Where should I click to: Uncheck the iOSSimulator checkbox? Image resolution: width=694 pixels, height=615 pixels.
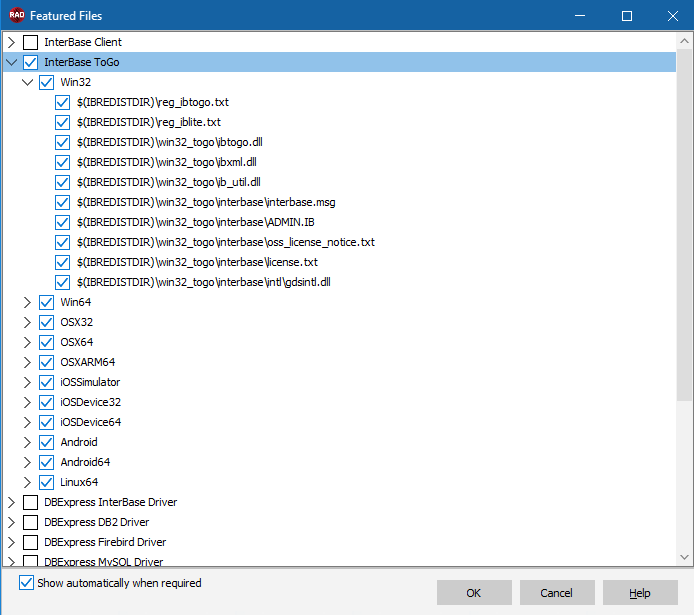46,382
